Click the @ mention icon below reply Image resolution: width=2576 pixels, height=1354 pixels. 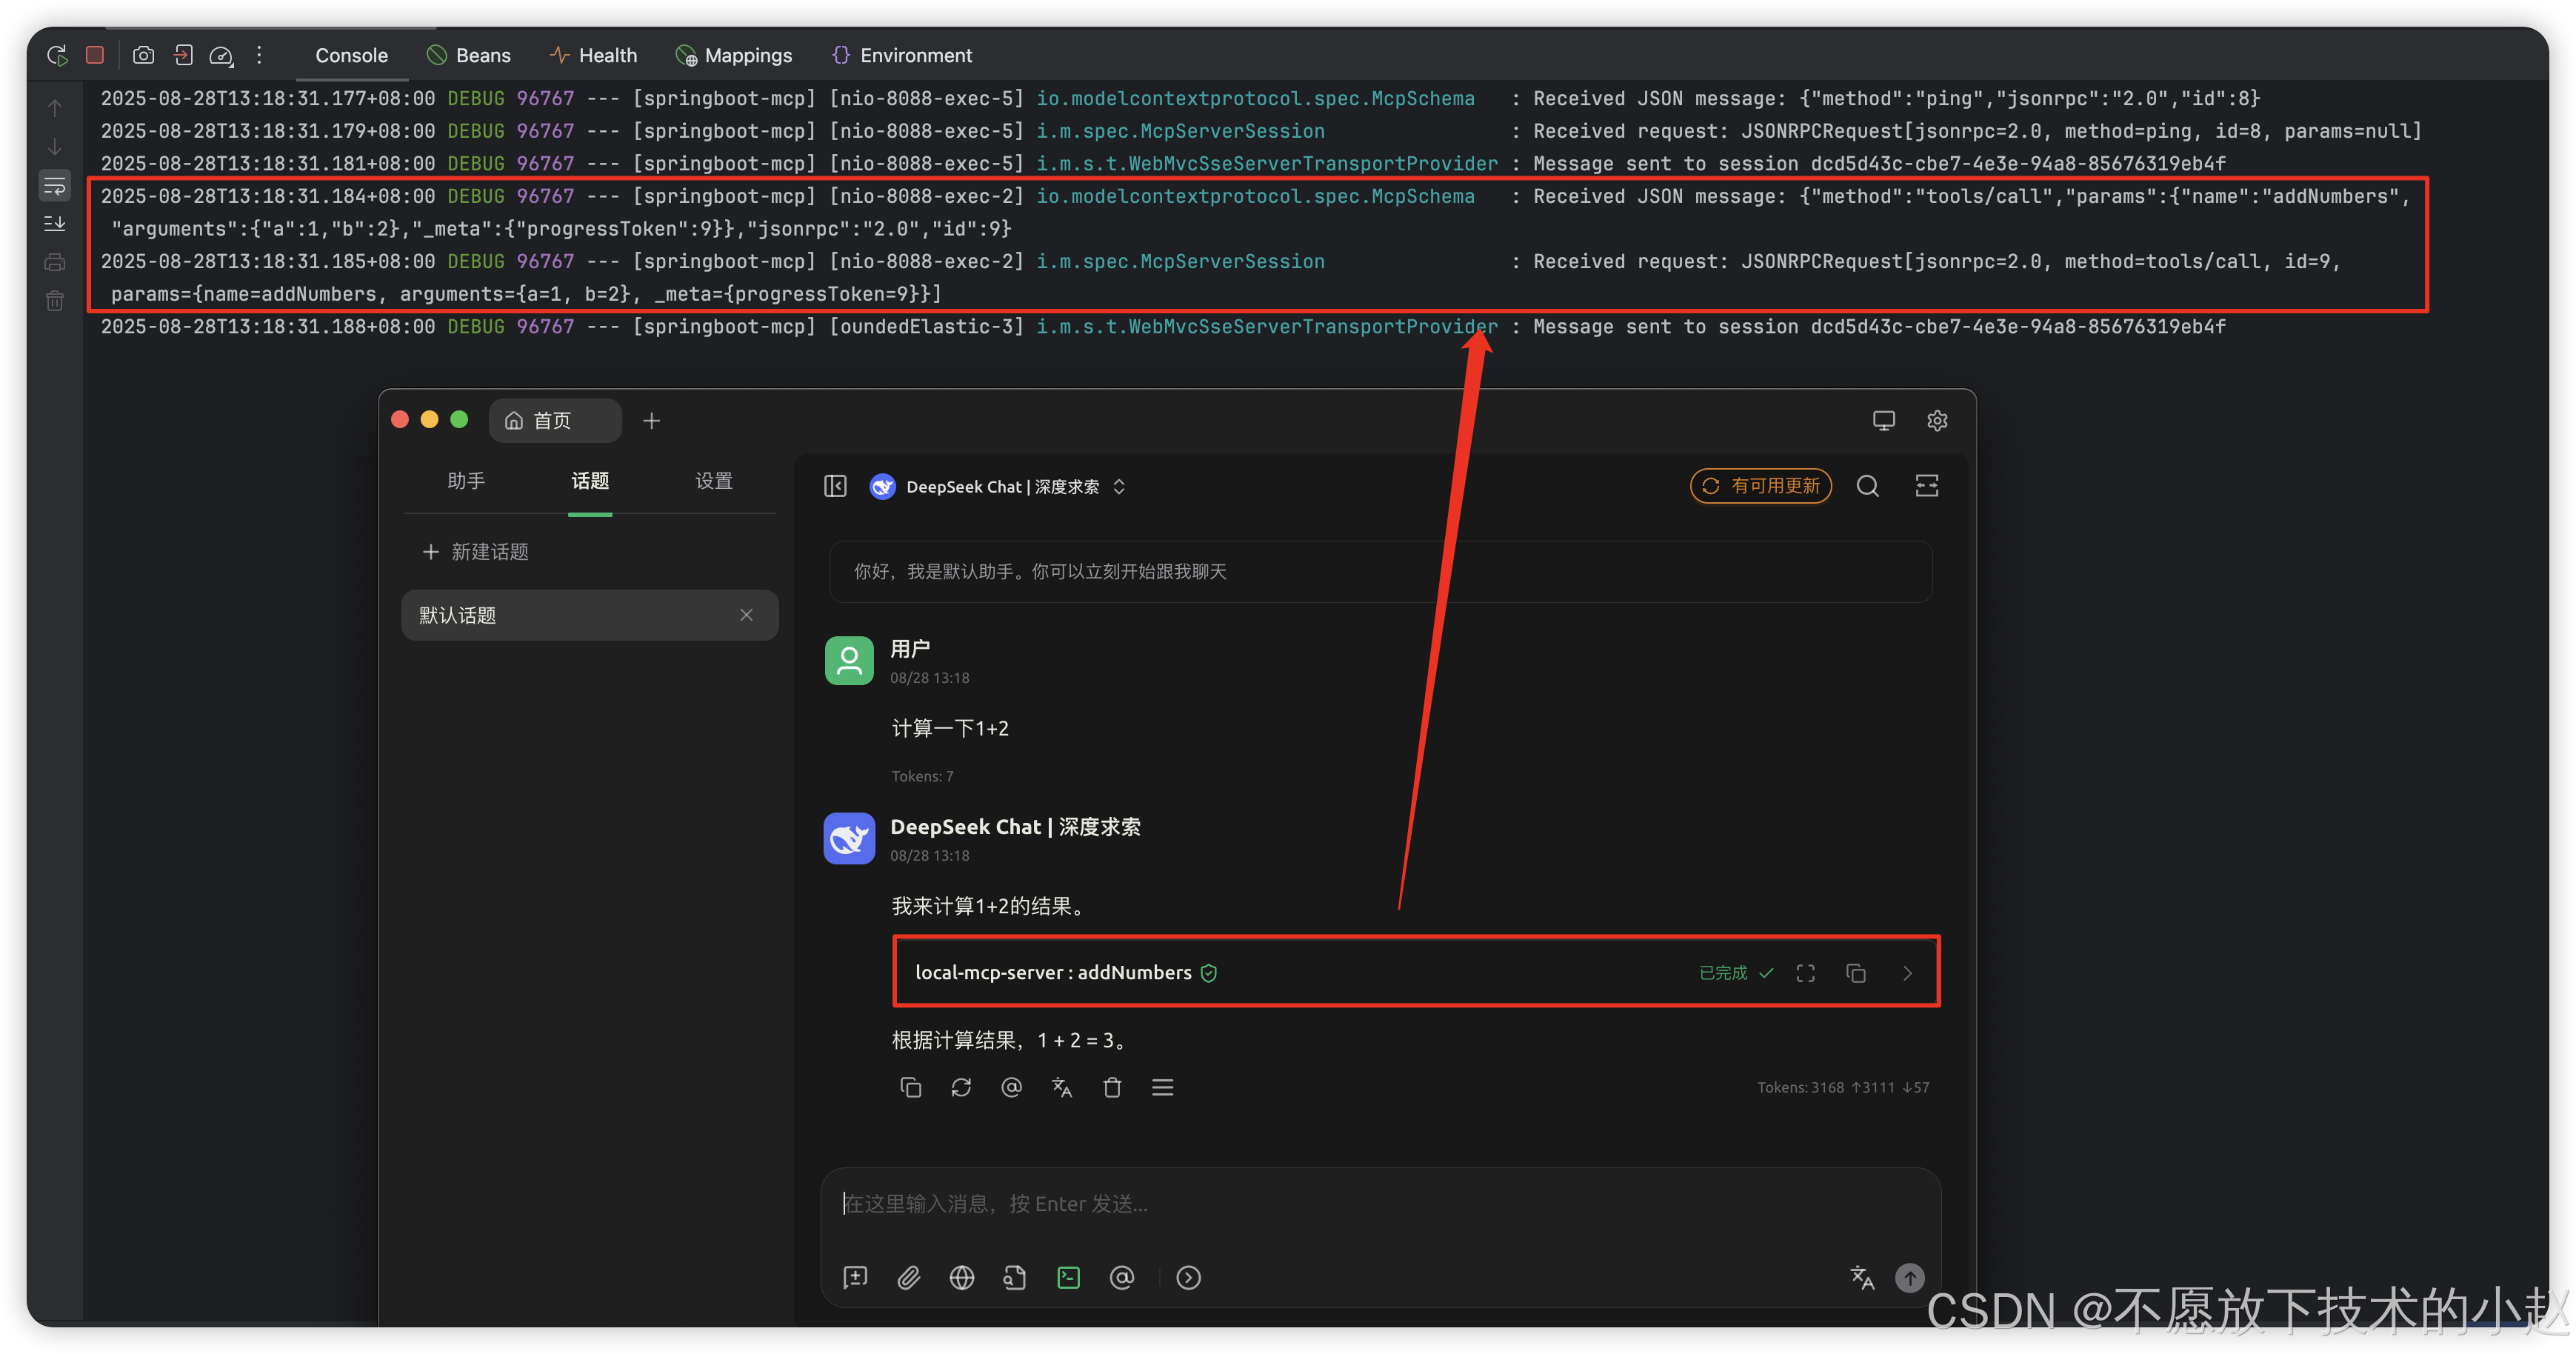[1011, 1087]
